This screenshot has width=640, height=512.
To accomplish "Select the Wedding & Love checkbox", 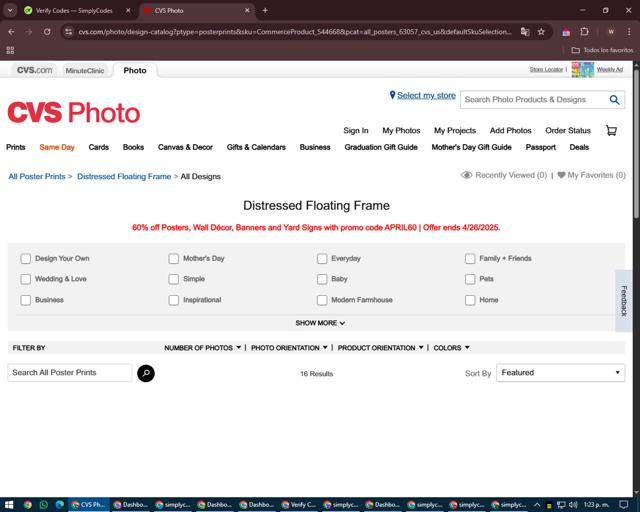I will pos(26,279).
